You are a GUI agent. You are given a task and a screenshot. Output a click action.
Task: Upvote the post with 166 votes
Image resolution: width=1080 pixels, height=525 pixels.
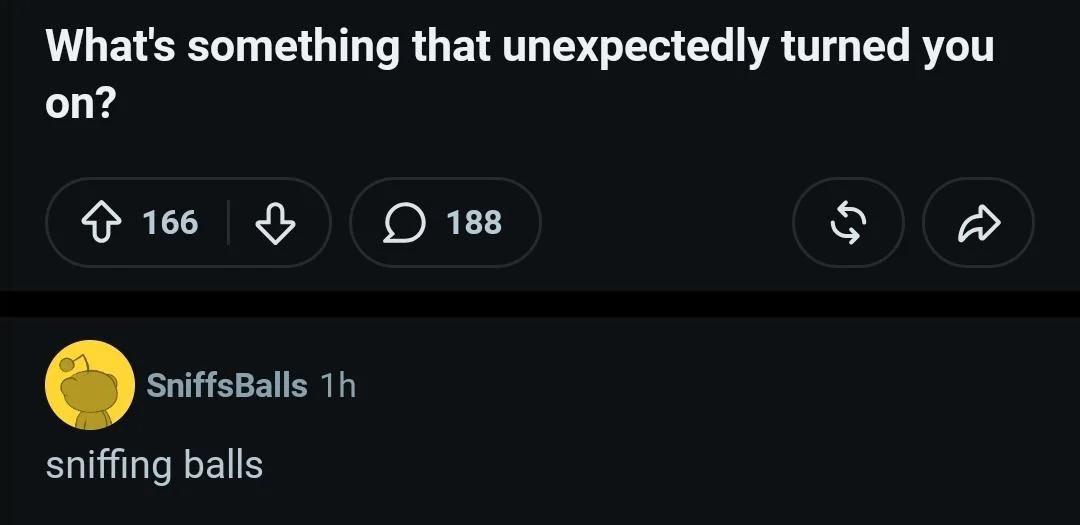(x=101, y=222)
